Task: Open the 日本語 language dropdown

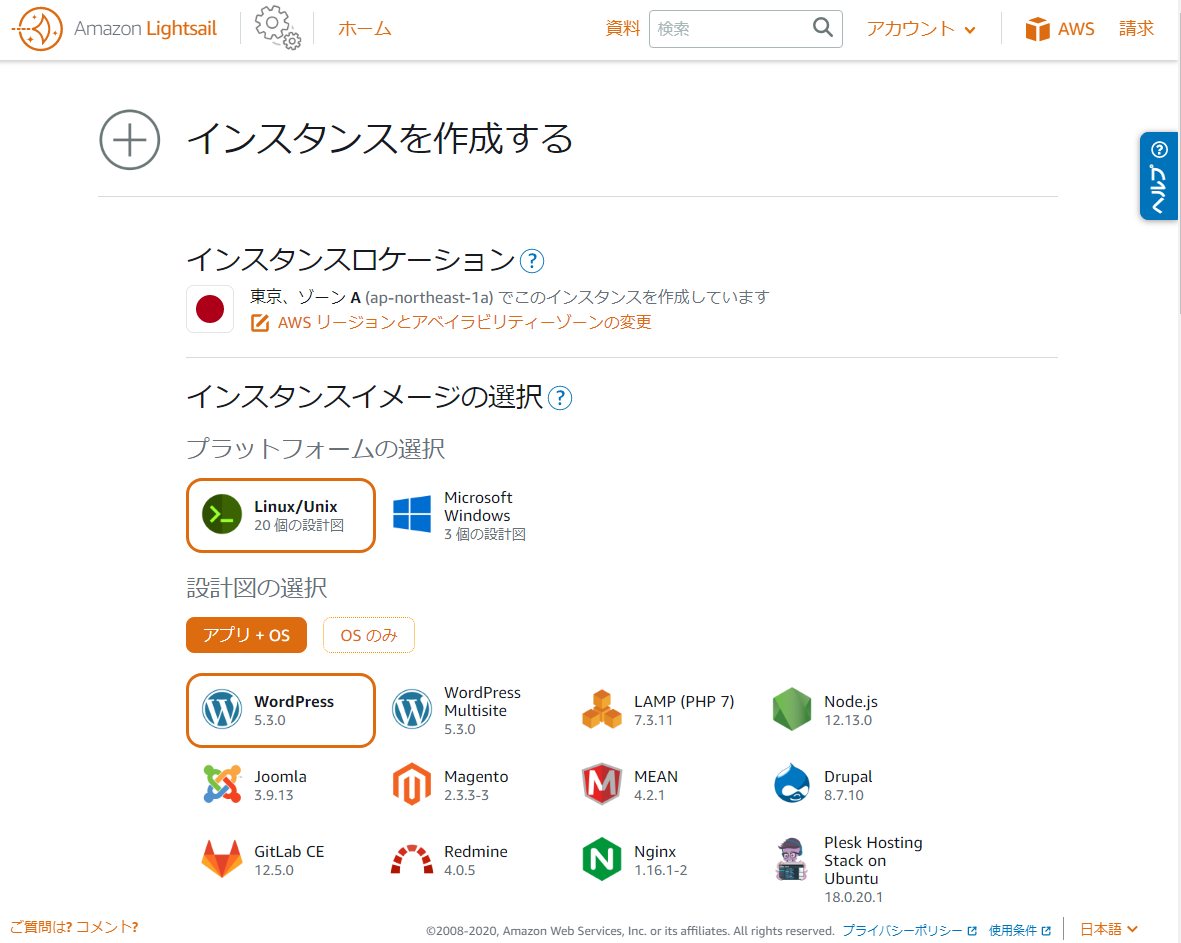Action: (1109, 929)
